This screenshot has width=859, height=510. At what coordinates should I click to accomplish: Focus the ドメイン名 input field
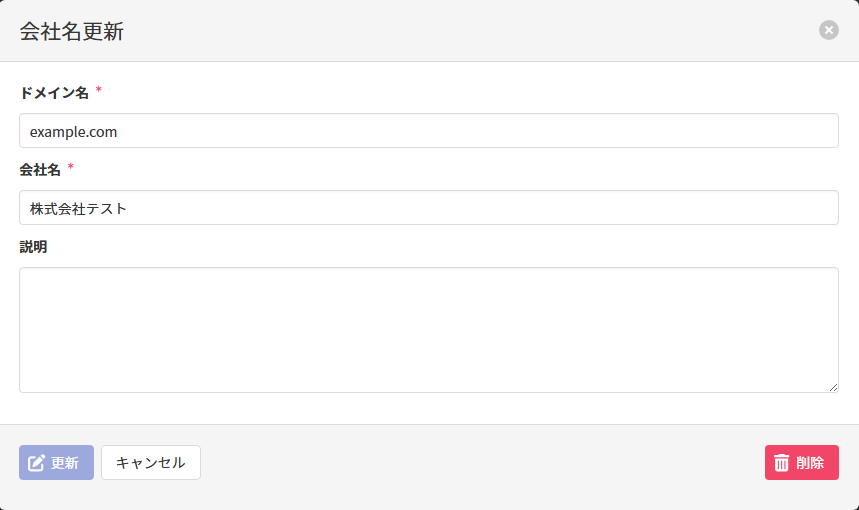[x=428, y=131]
